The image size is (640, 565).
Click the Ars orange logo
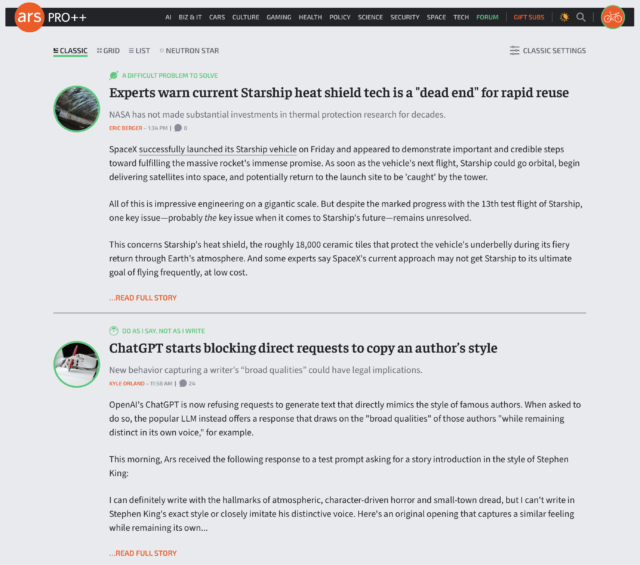[29, 17]
